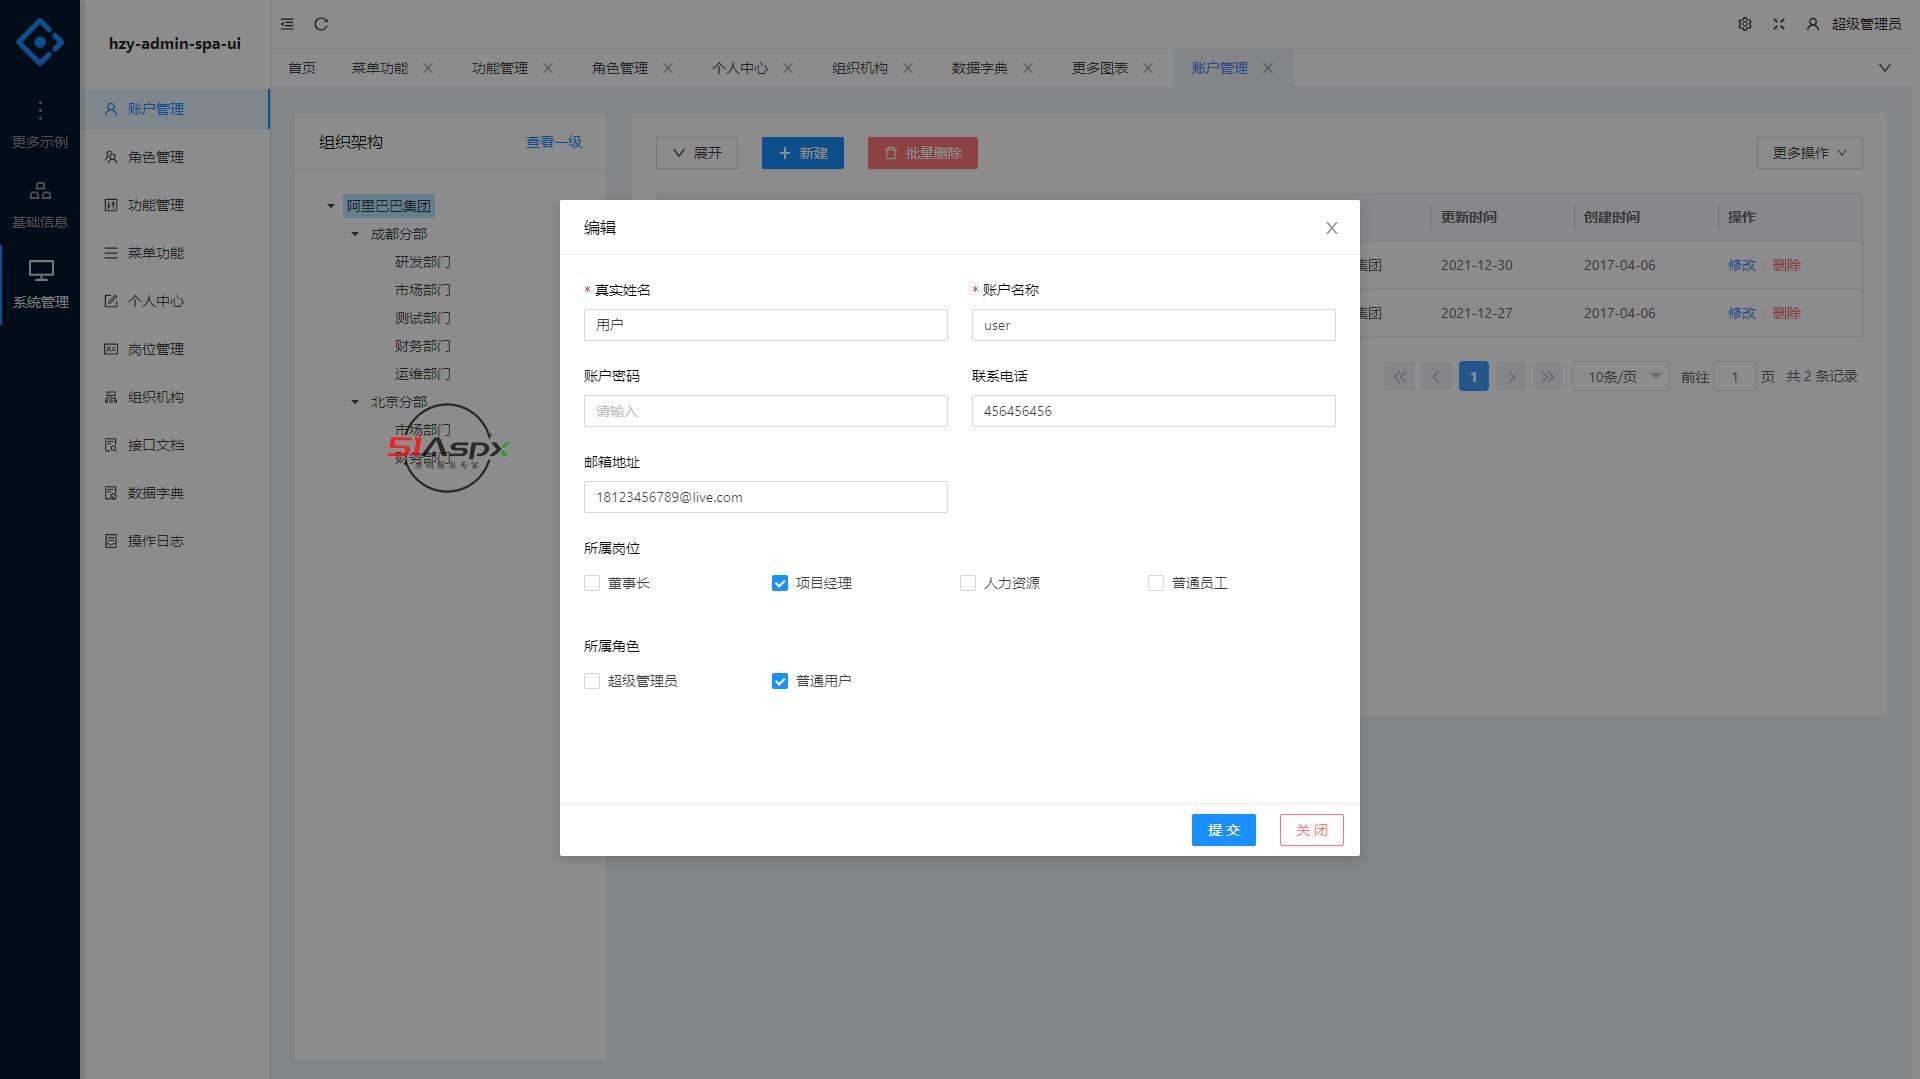Click 删除 for the 2021-12-27 row

pos(1787,313)
